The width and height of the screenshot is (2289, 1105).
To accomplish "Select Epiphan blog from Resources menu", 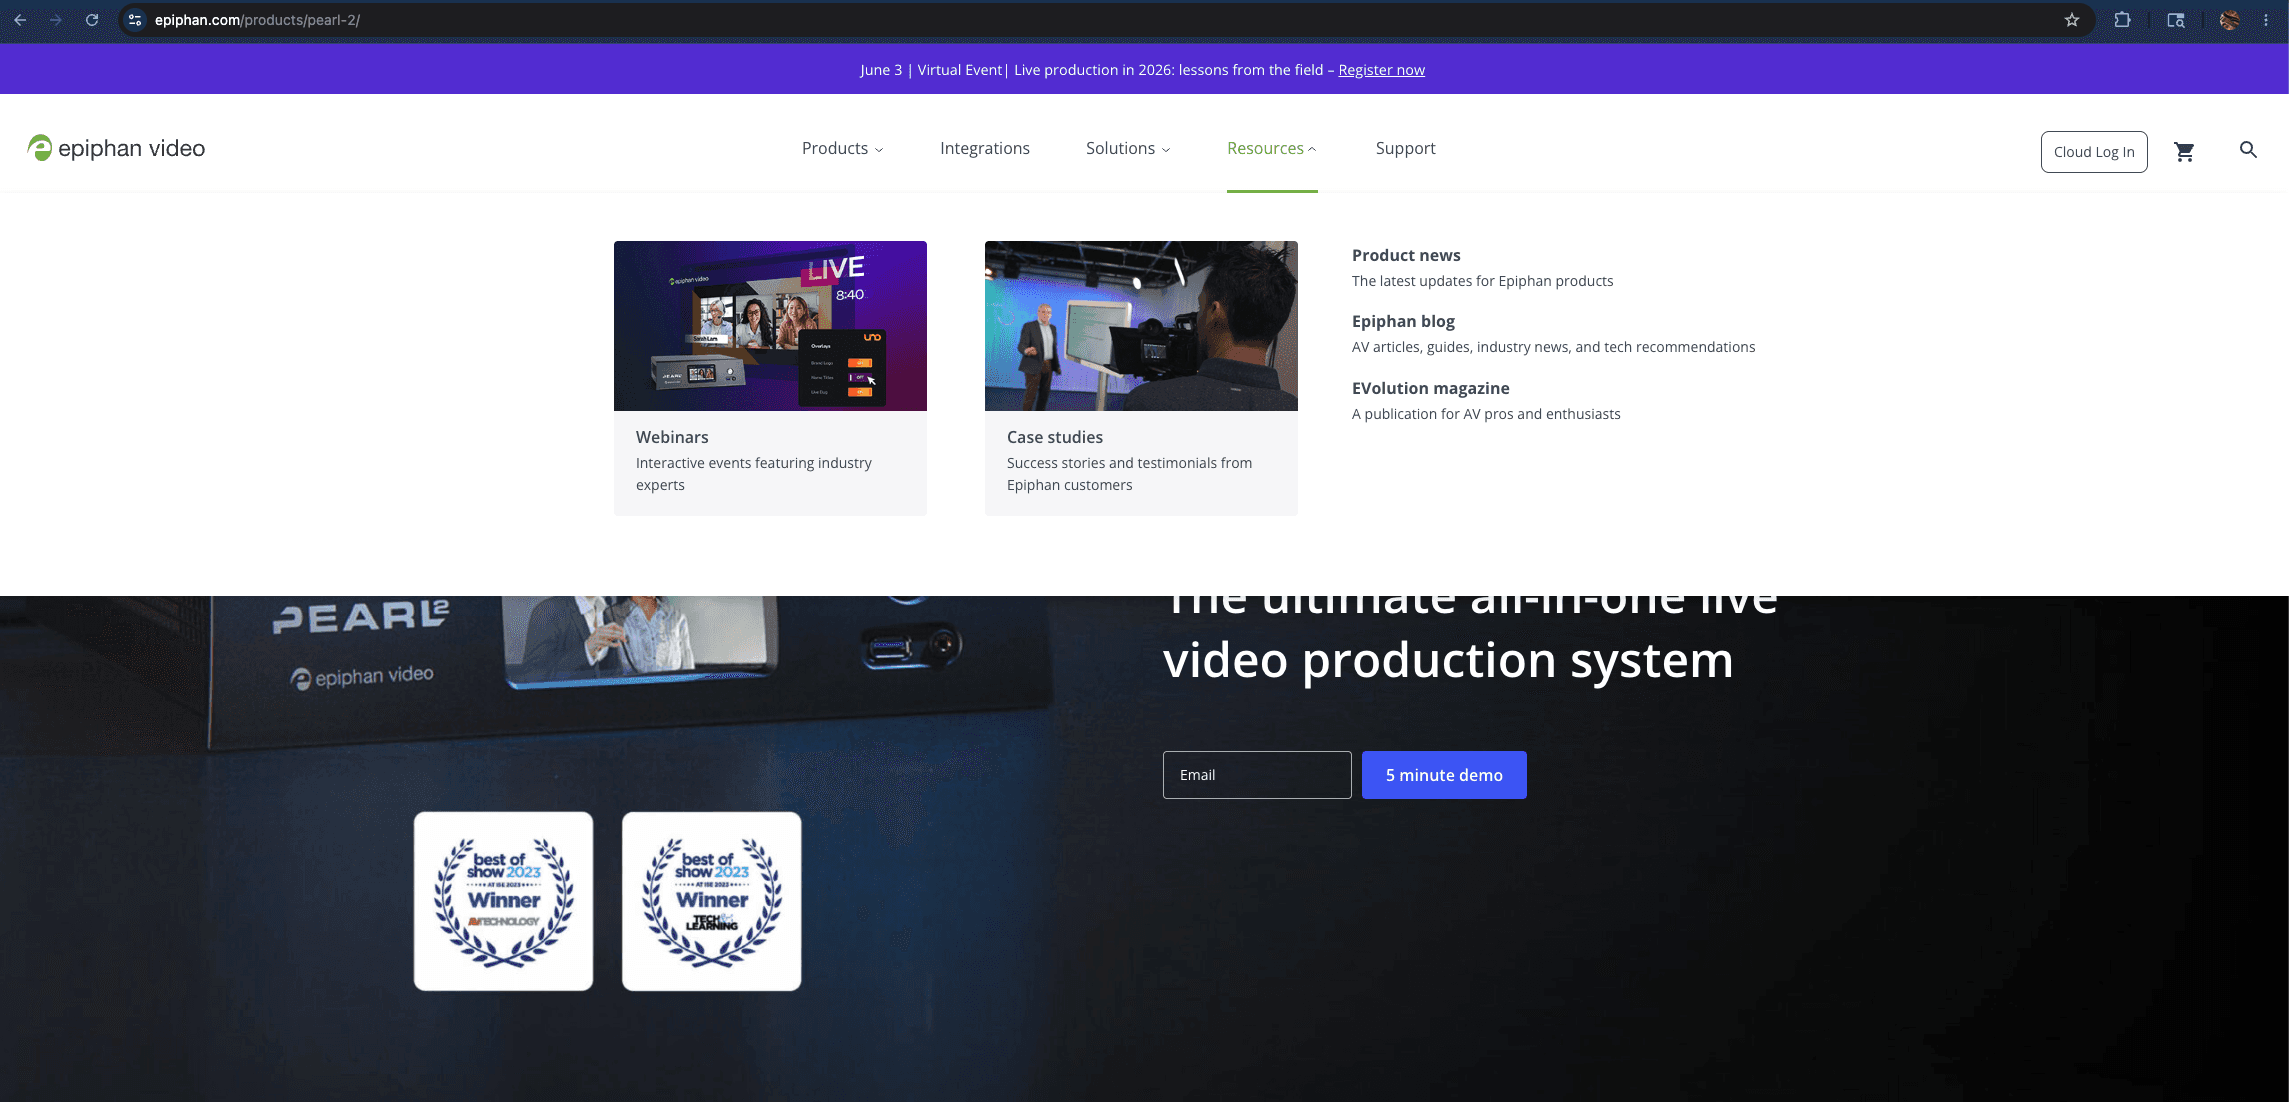I will coord(1403,321).
